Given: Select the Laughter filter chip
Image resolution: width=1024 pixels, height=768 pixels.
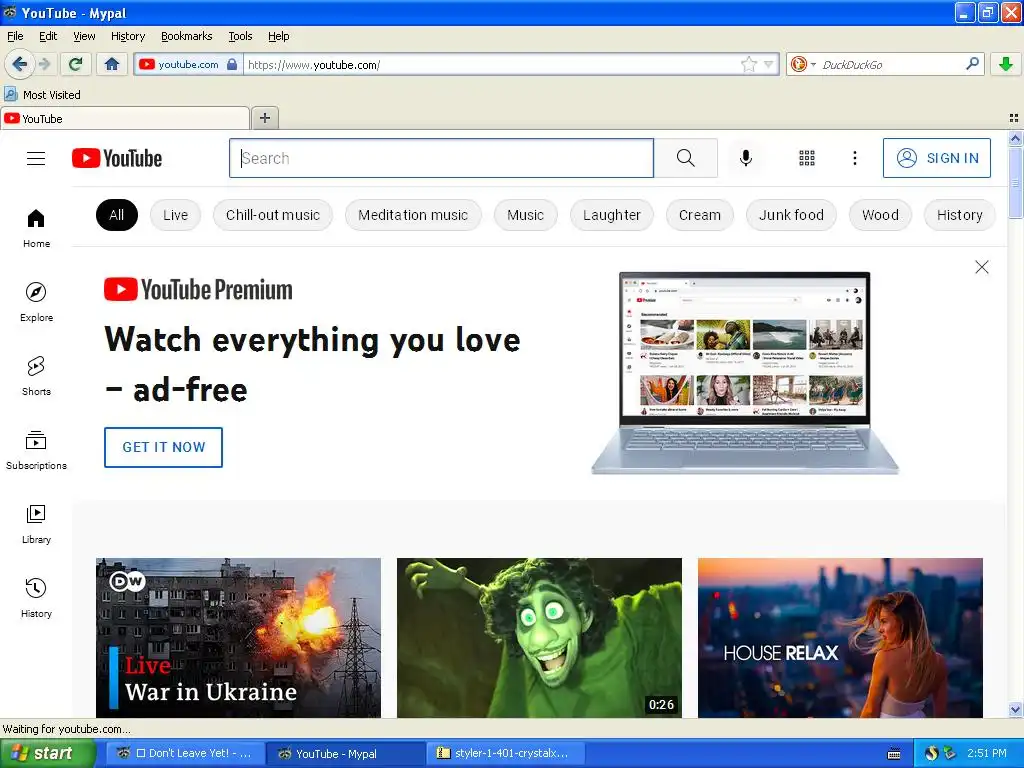Looking at the screenshot, I should coord(612,215).
